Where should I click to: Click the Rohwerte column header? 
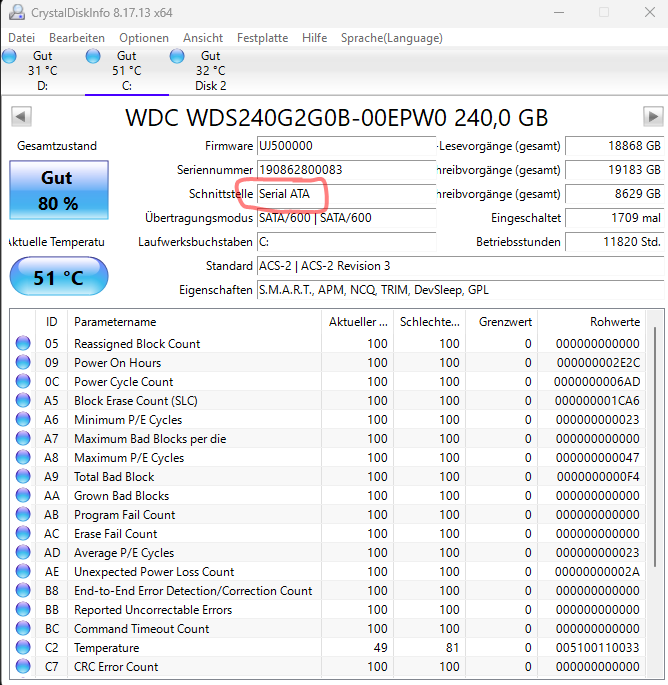click(x=592, y=322)
